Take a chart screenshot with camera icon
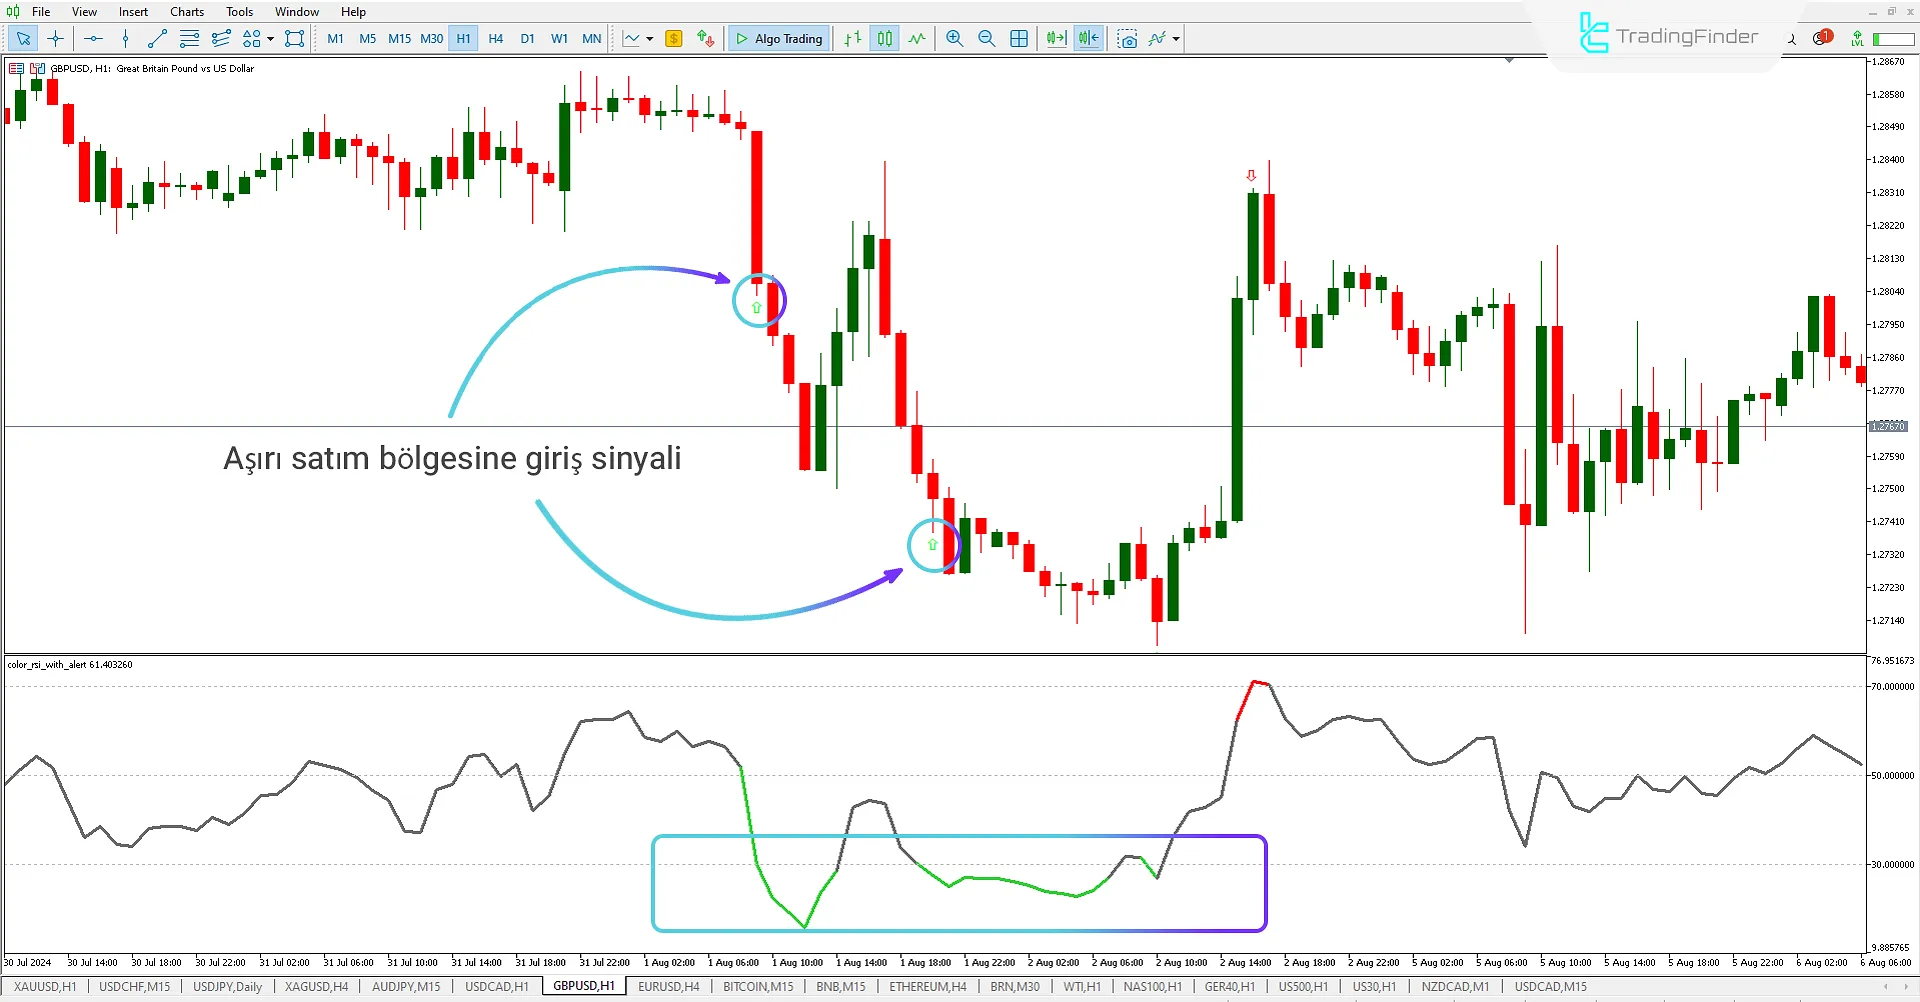This screenshot has height=1002, width=1920. (1127, 39)
